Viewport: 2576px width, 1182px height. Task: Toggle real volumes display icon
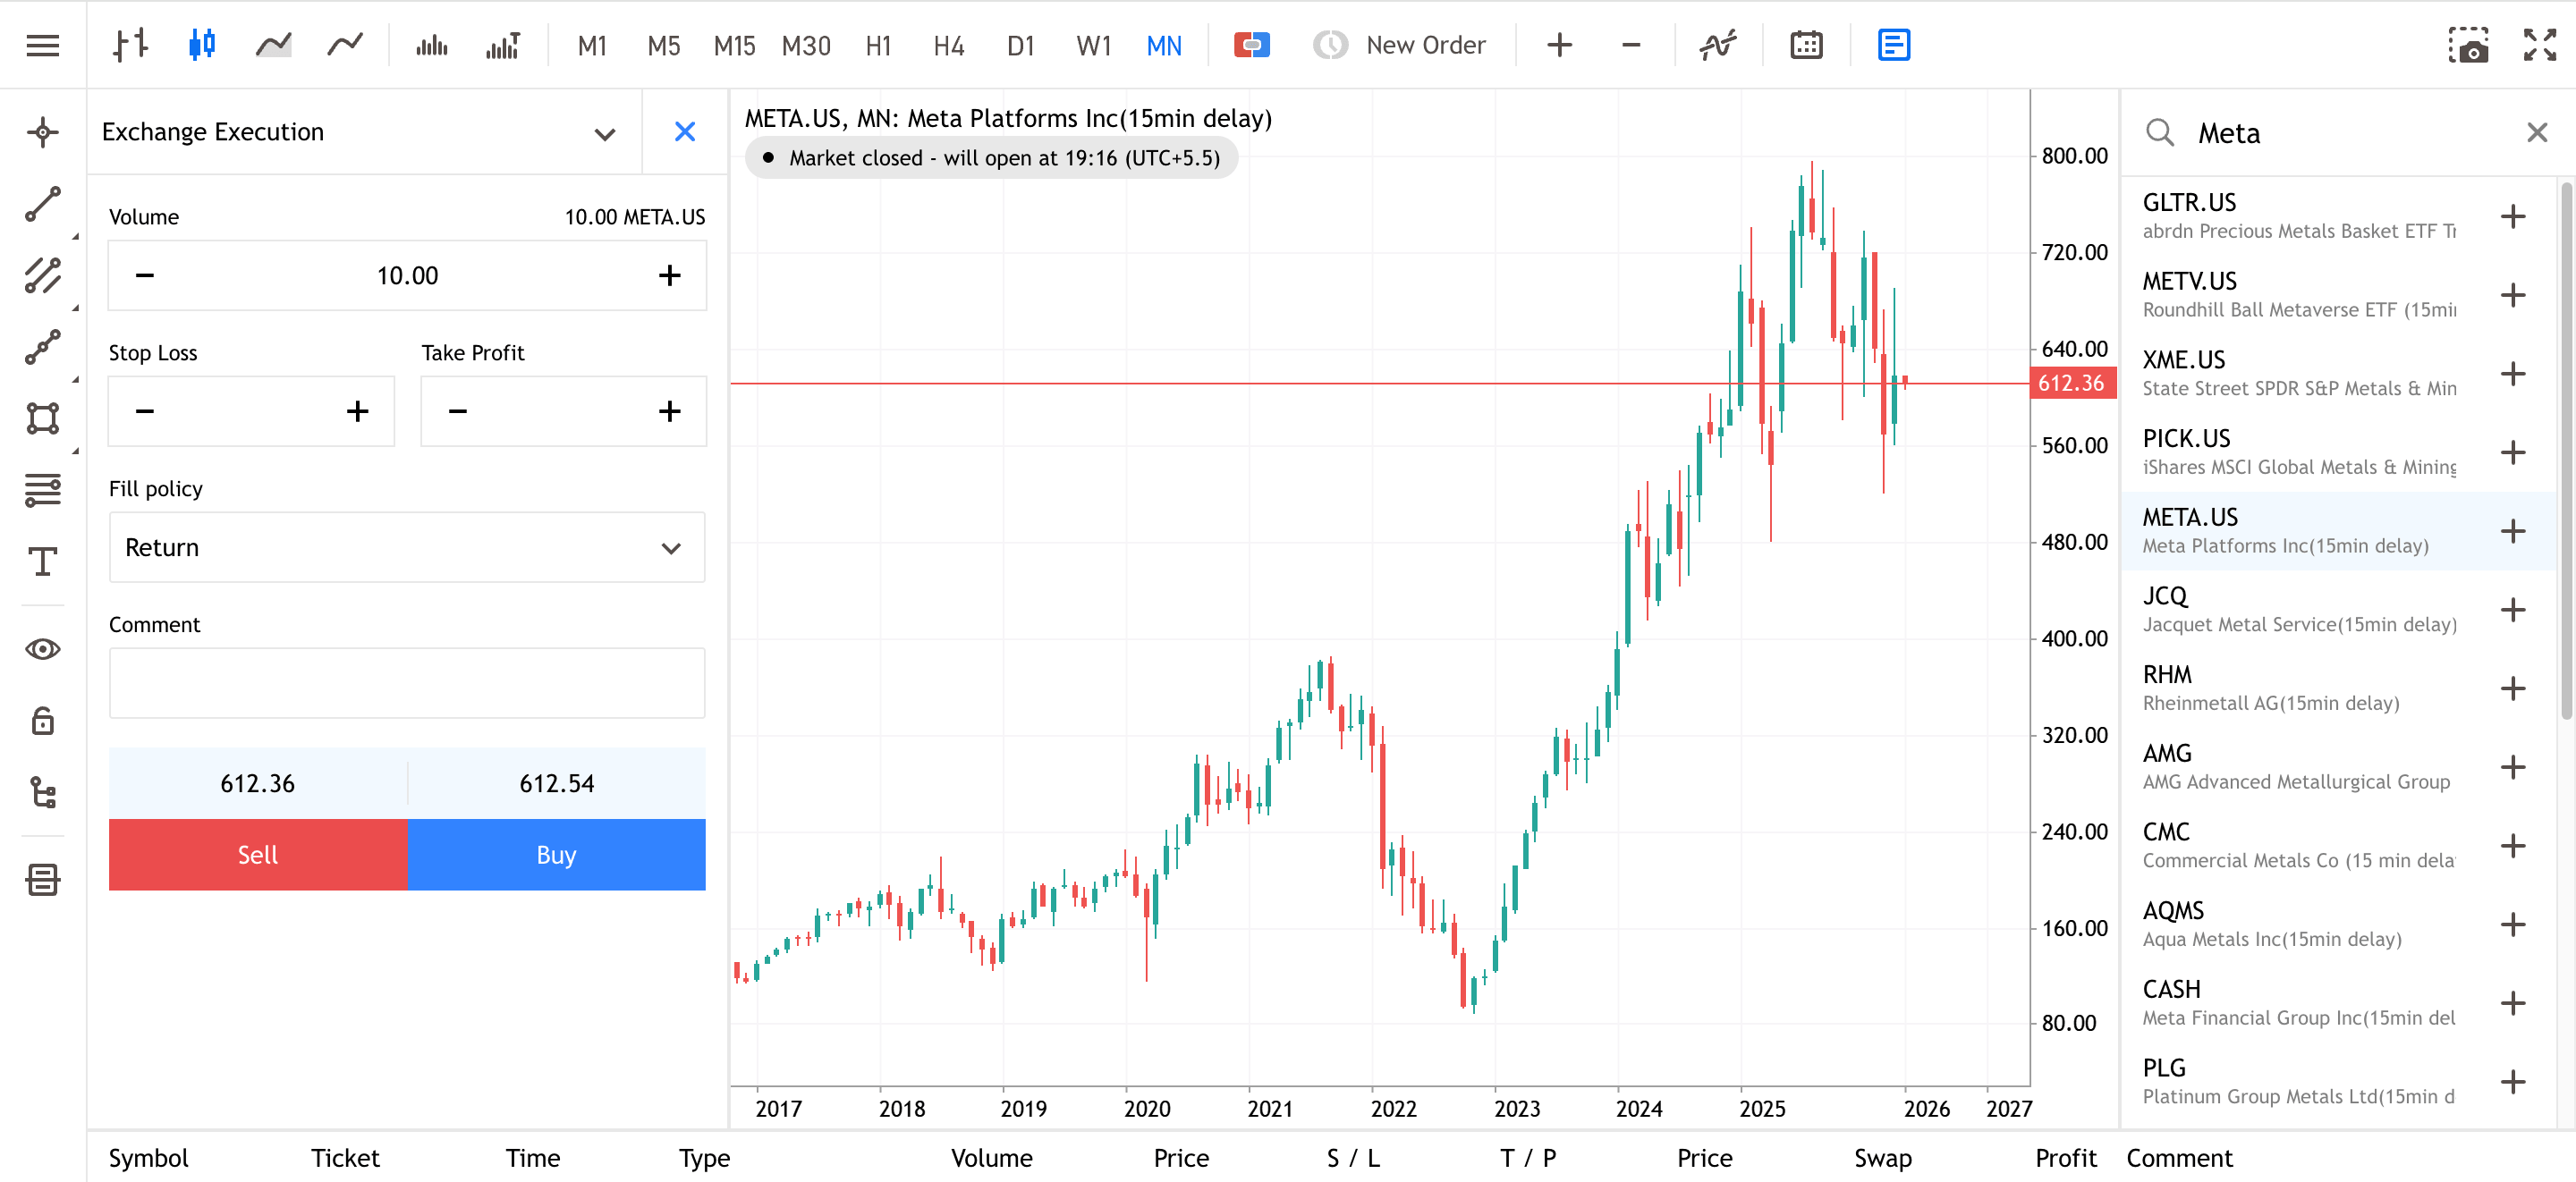point(503,45)
